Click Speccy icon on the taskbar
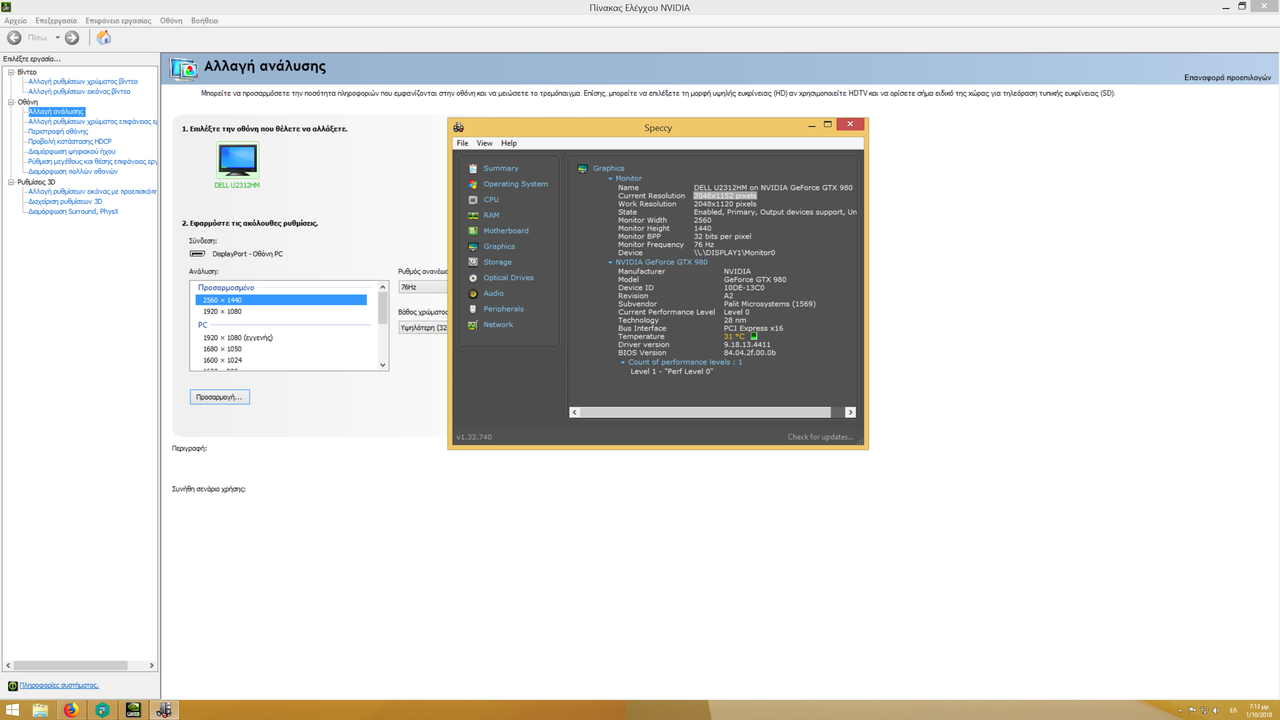Image resolution: width=1280 pixels, height=720 pixels. [x=164, y=710]
